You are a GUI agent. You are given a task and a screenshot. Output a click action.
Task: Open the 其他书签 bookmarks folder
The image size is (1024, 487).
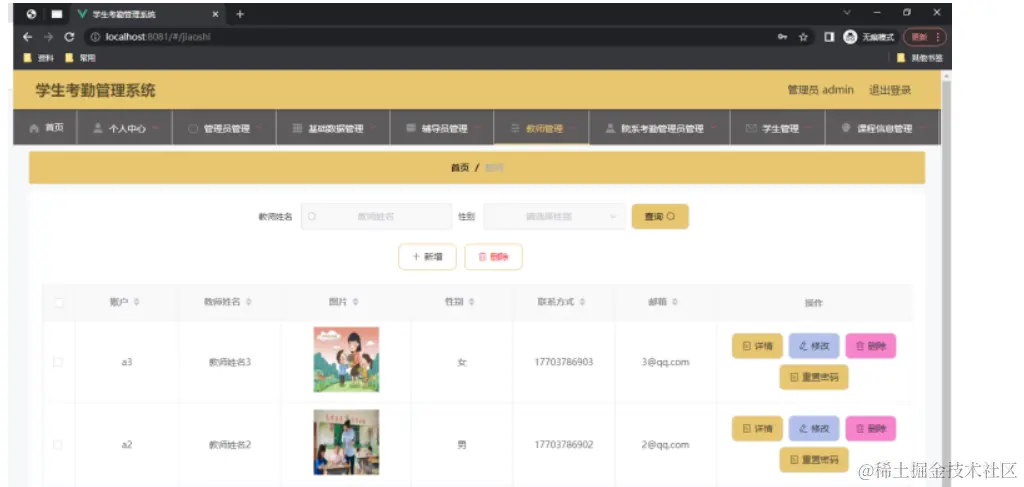tap(920, 58)
